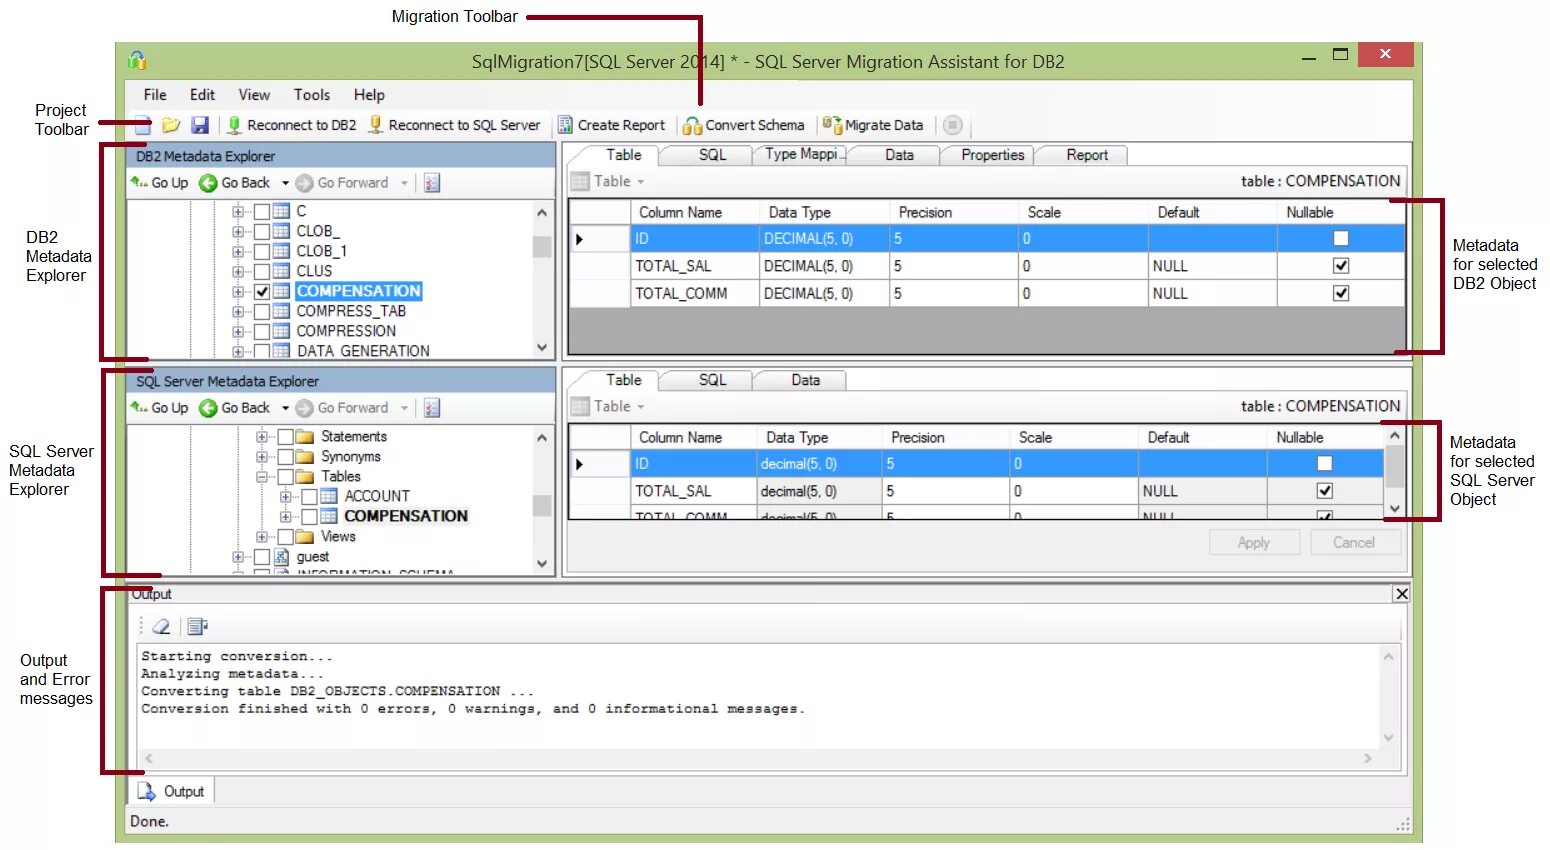This screenshot has height=850, width=1550.
Task: Toggle Nullable checkbox for DB2 ID row
Action: pyautogui.click(x=1341, y=238)
